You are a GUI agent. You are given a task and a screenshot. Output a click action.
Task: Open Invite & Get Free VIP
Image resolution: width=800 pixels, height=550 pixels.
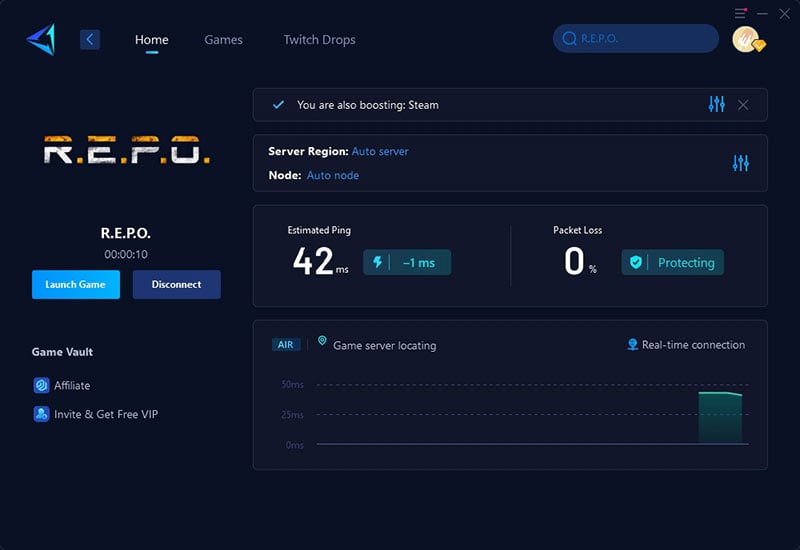106,414
